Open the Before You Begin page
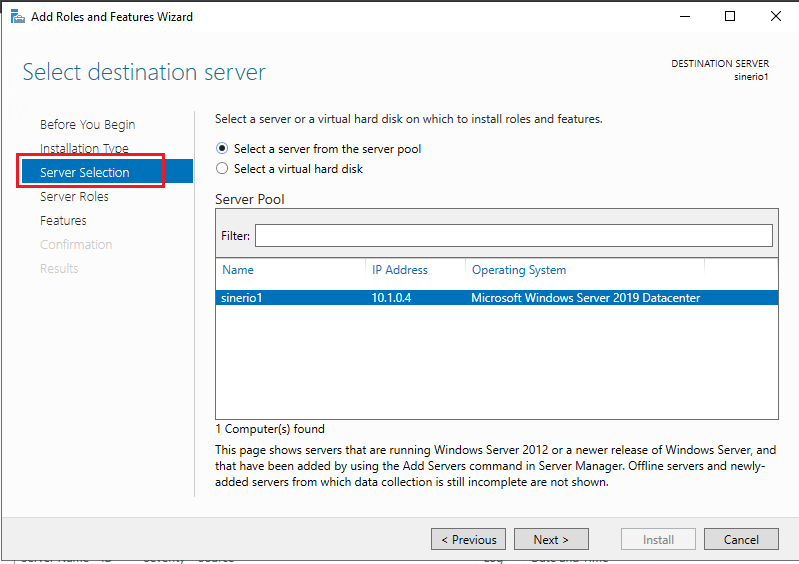 tap(87, 125)
